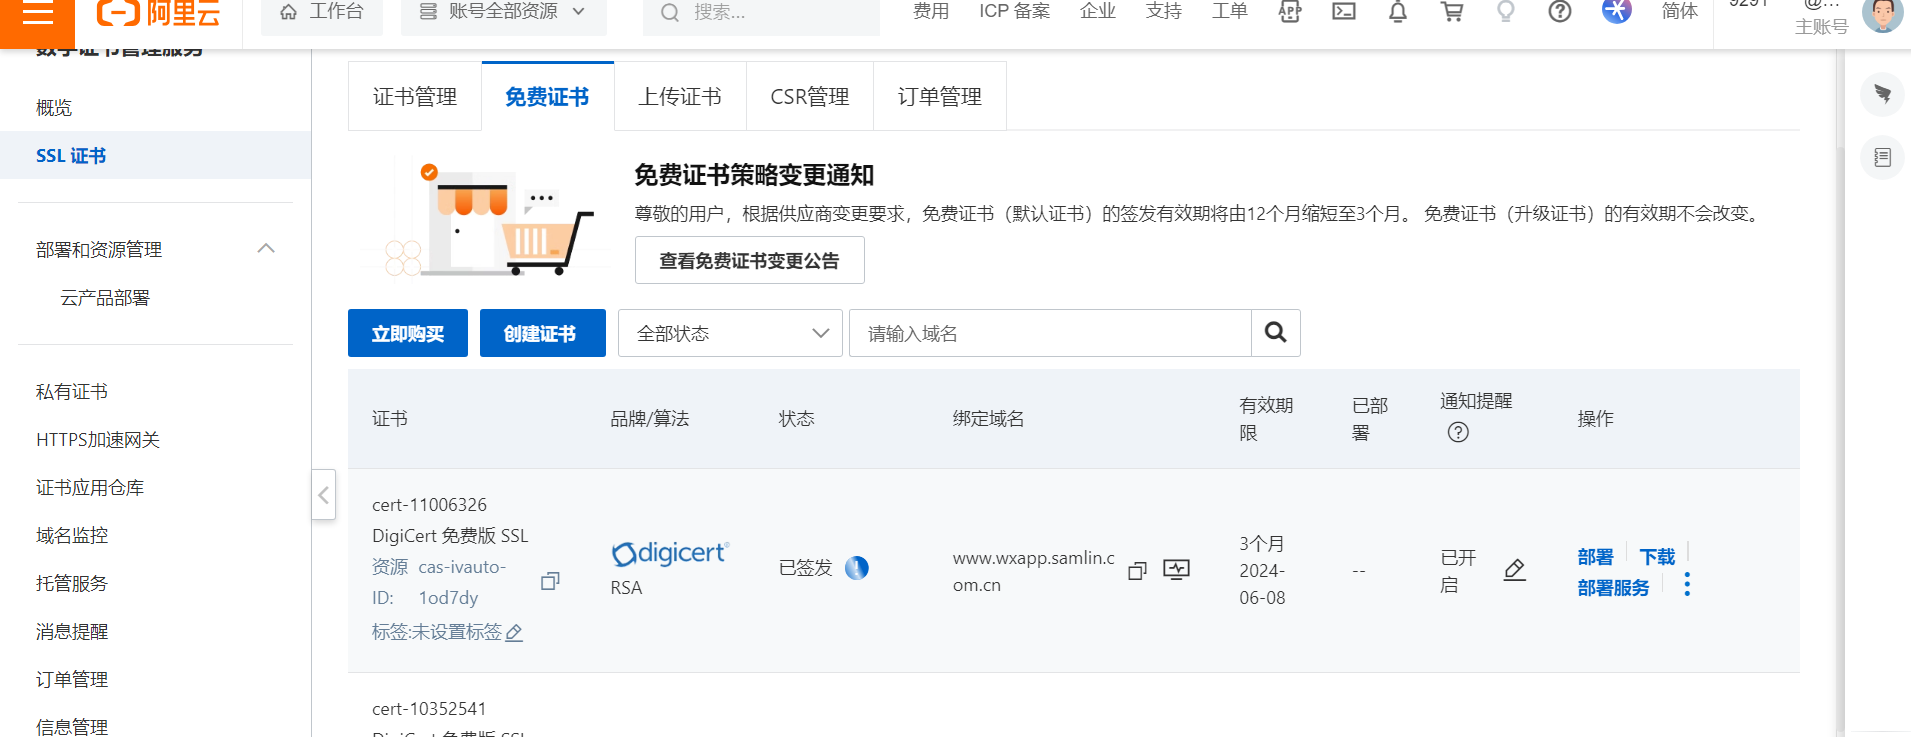Focus the 请输入域名 search field

tap(1050, 333)
